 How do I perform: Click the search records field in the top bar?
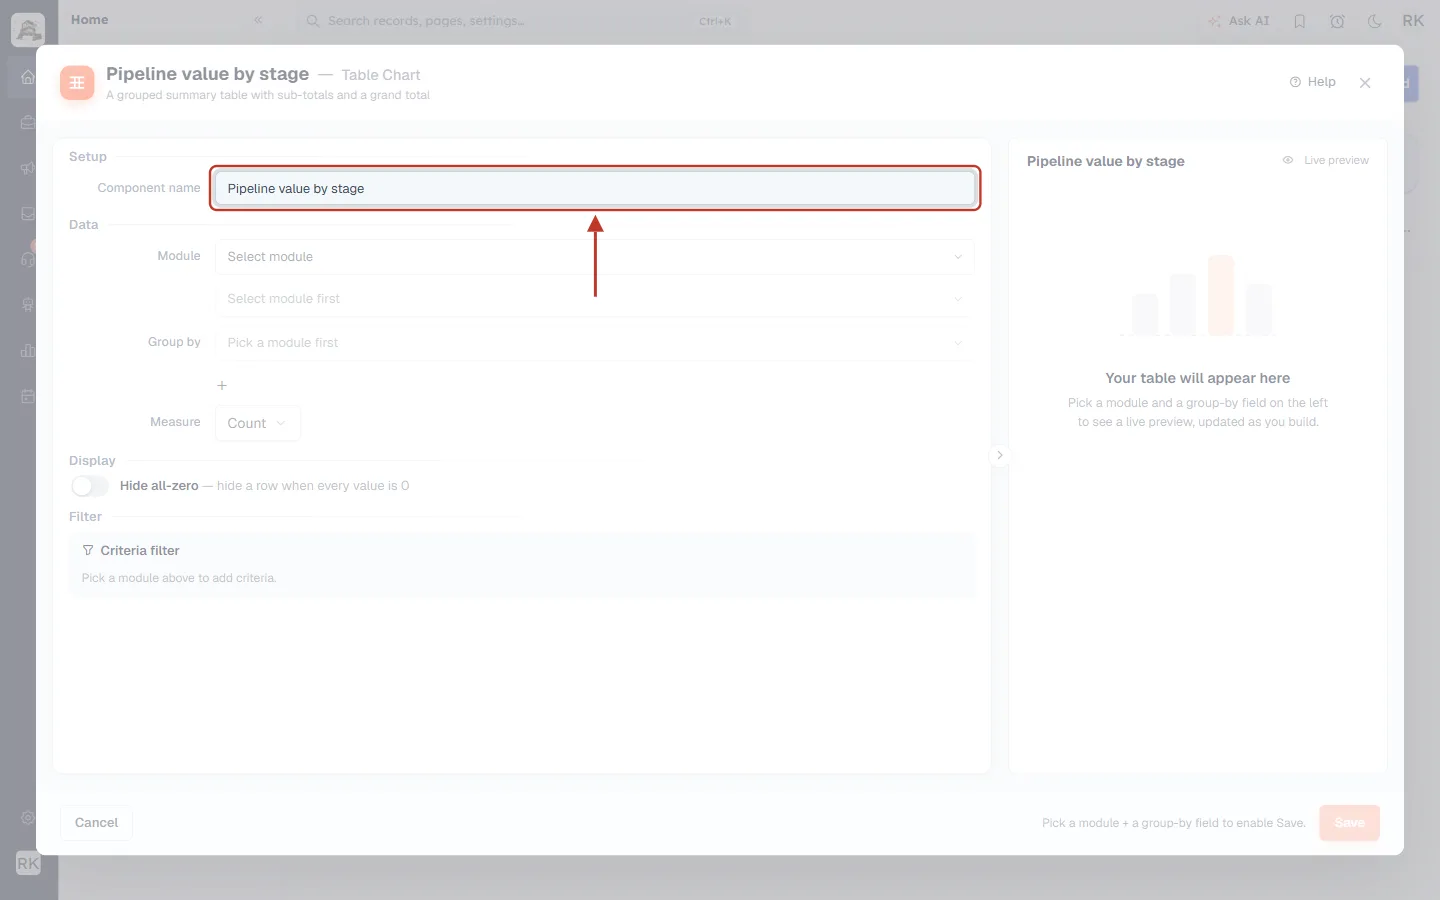pos(520,21)
